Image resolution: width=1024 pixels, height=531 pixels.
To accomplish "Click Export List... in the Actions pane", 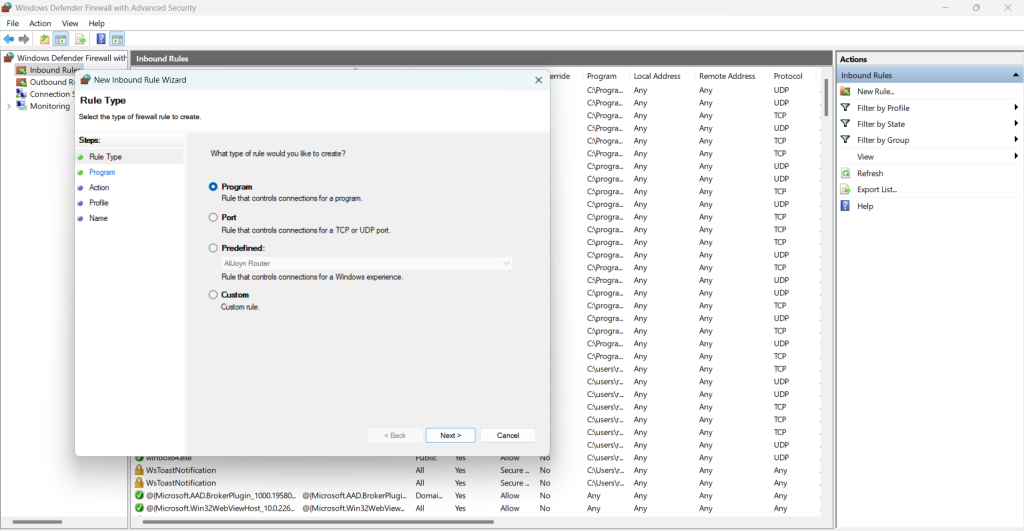I will [877, 189].
